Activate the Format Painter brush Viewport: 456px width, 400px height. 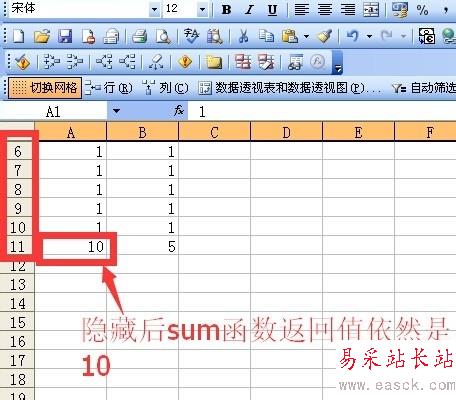[x=324, y=36]
